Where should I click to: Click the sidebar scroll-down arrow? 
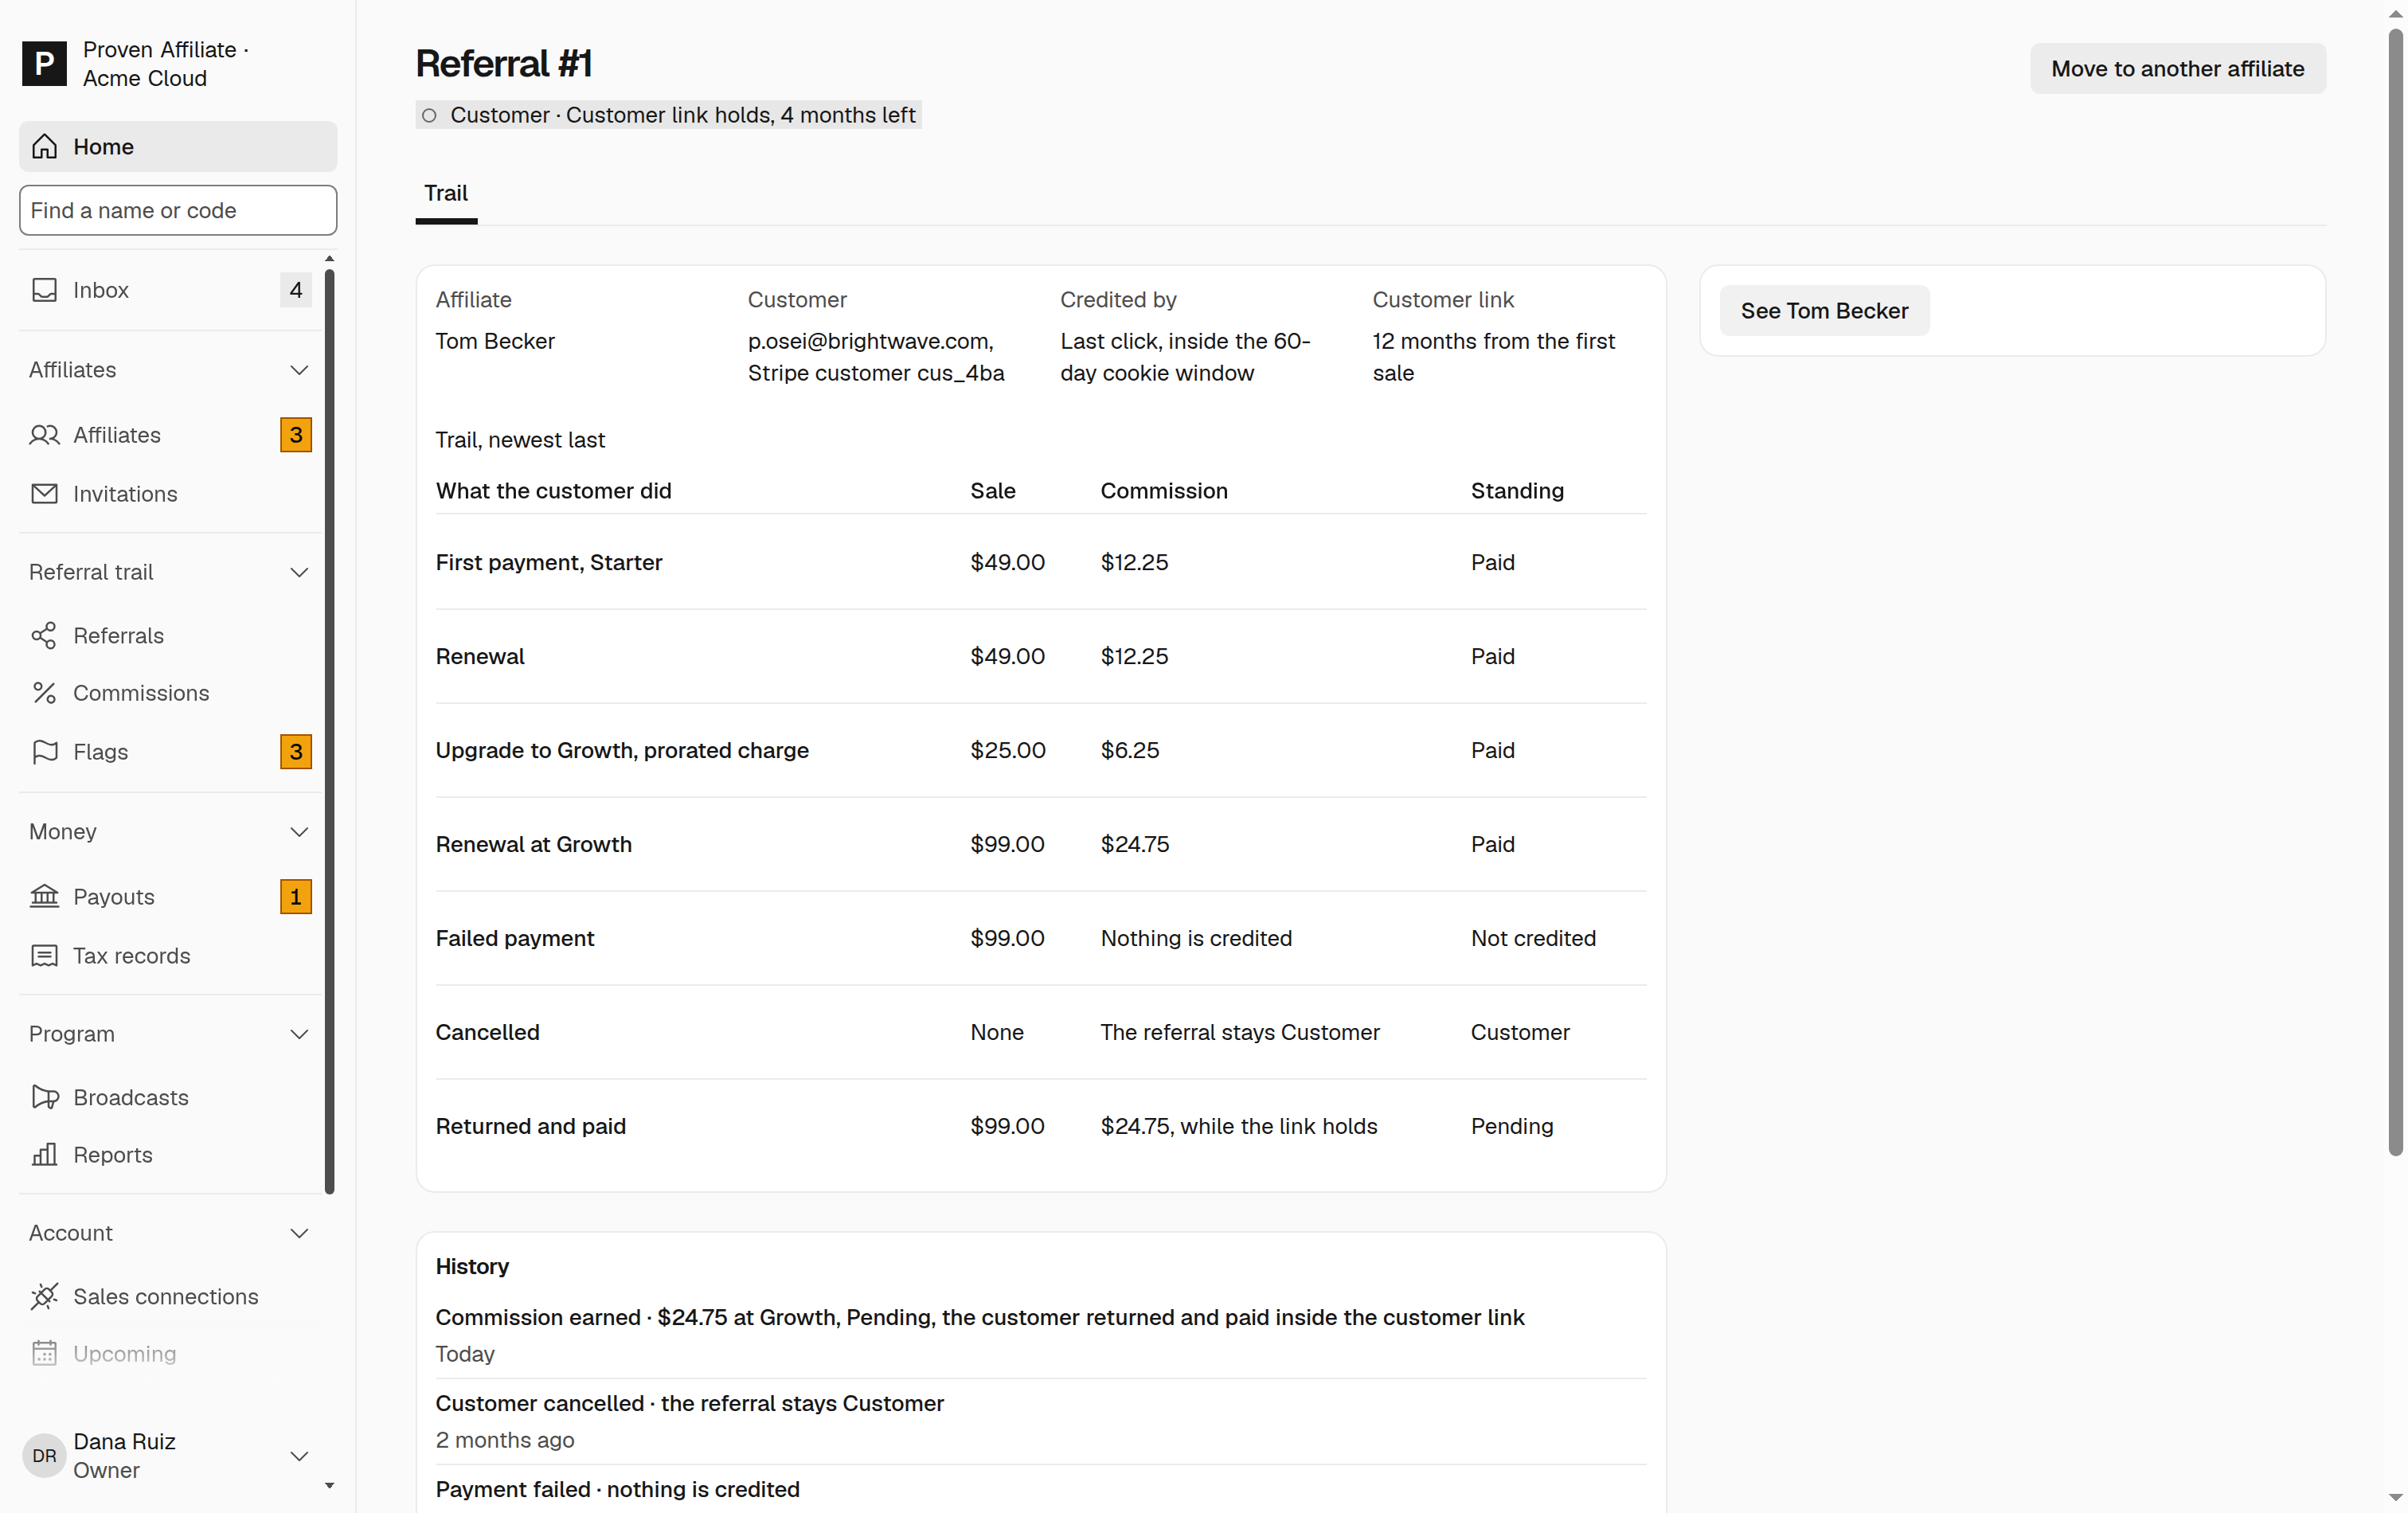click(x=329, y=1486)
